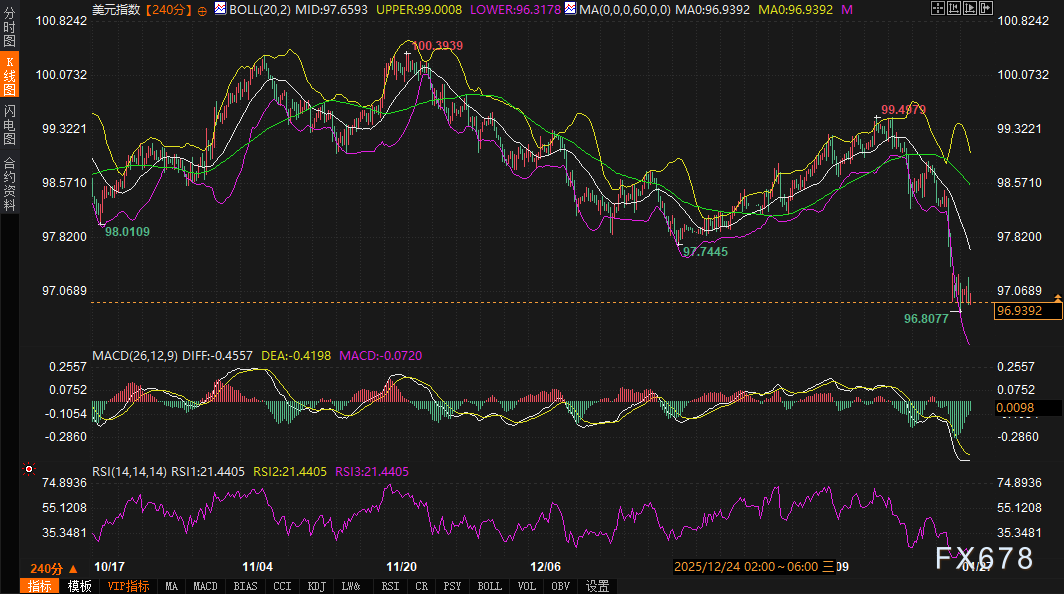
Task: Select the 指标 tab at bottom
Action: (x=40, y=586)
